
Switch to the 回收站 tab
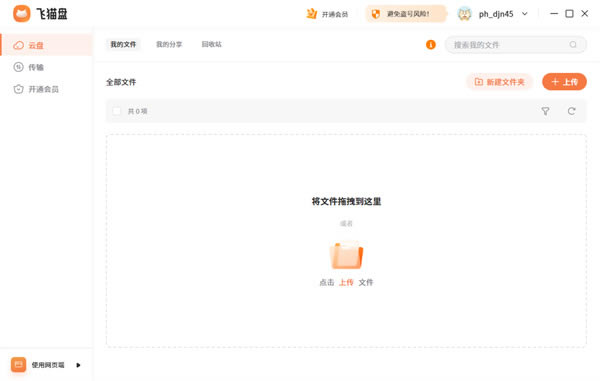[x=212, y=44]
